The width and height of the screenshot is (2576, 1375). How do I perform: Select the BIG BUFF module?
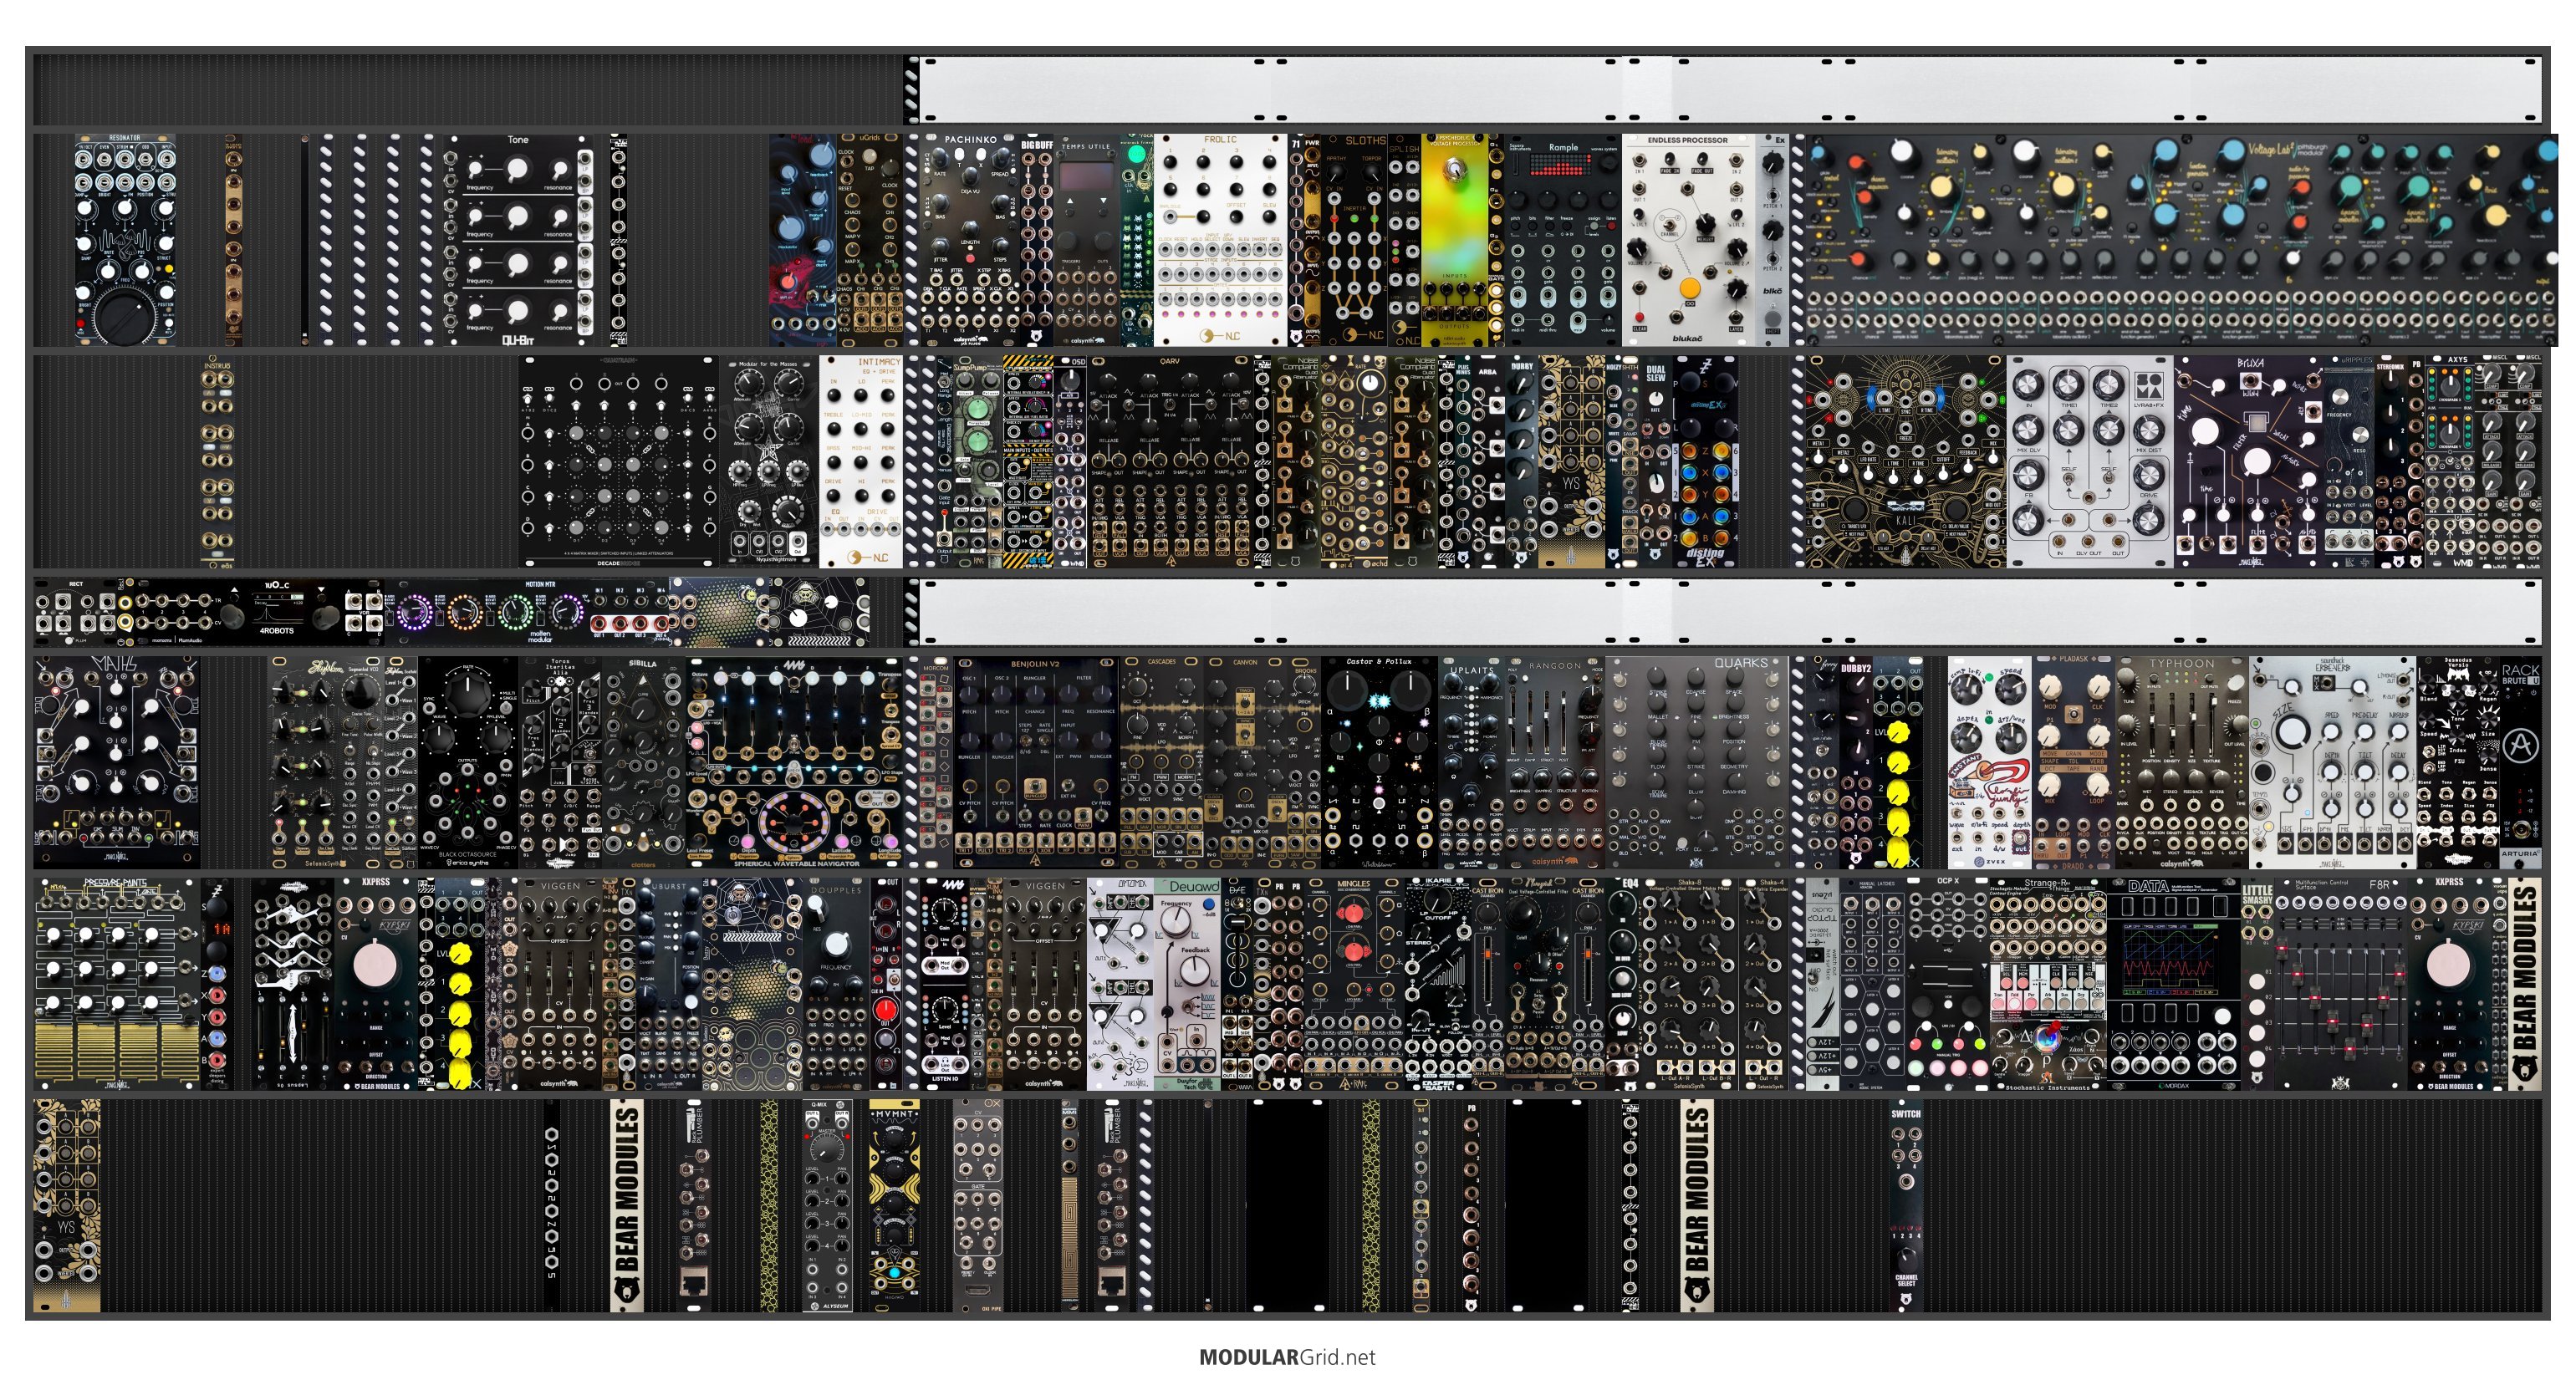[x=1037, y=240]
